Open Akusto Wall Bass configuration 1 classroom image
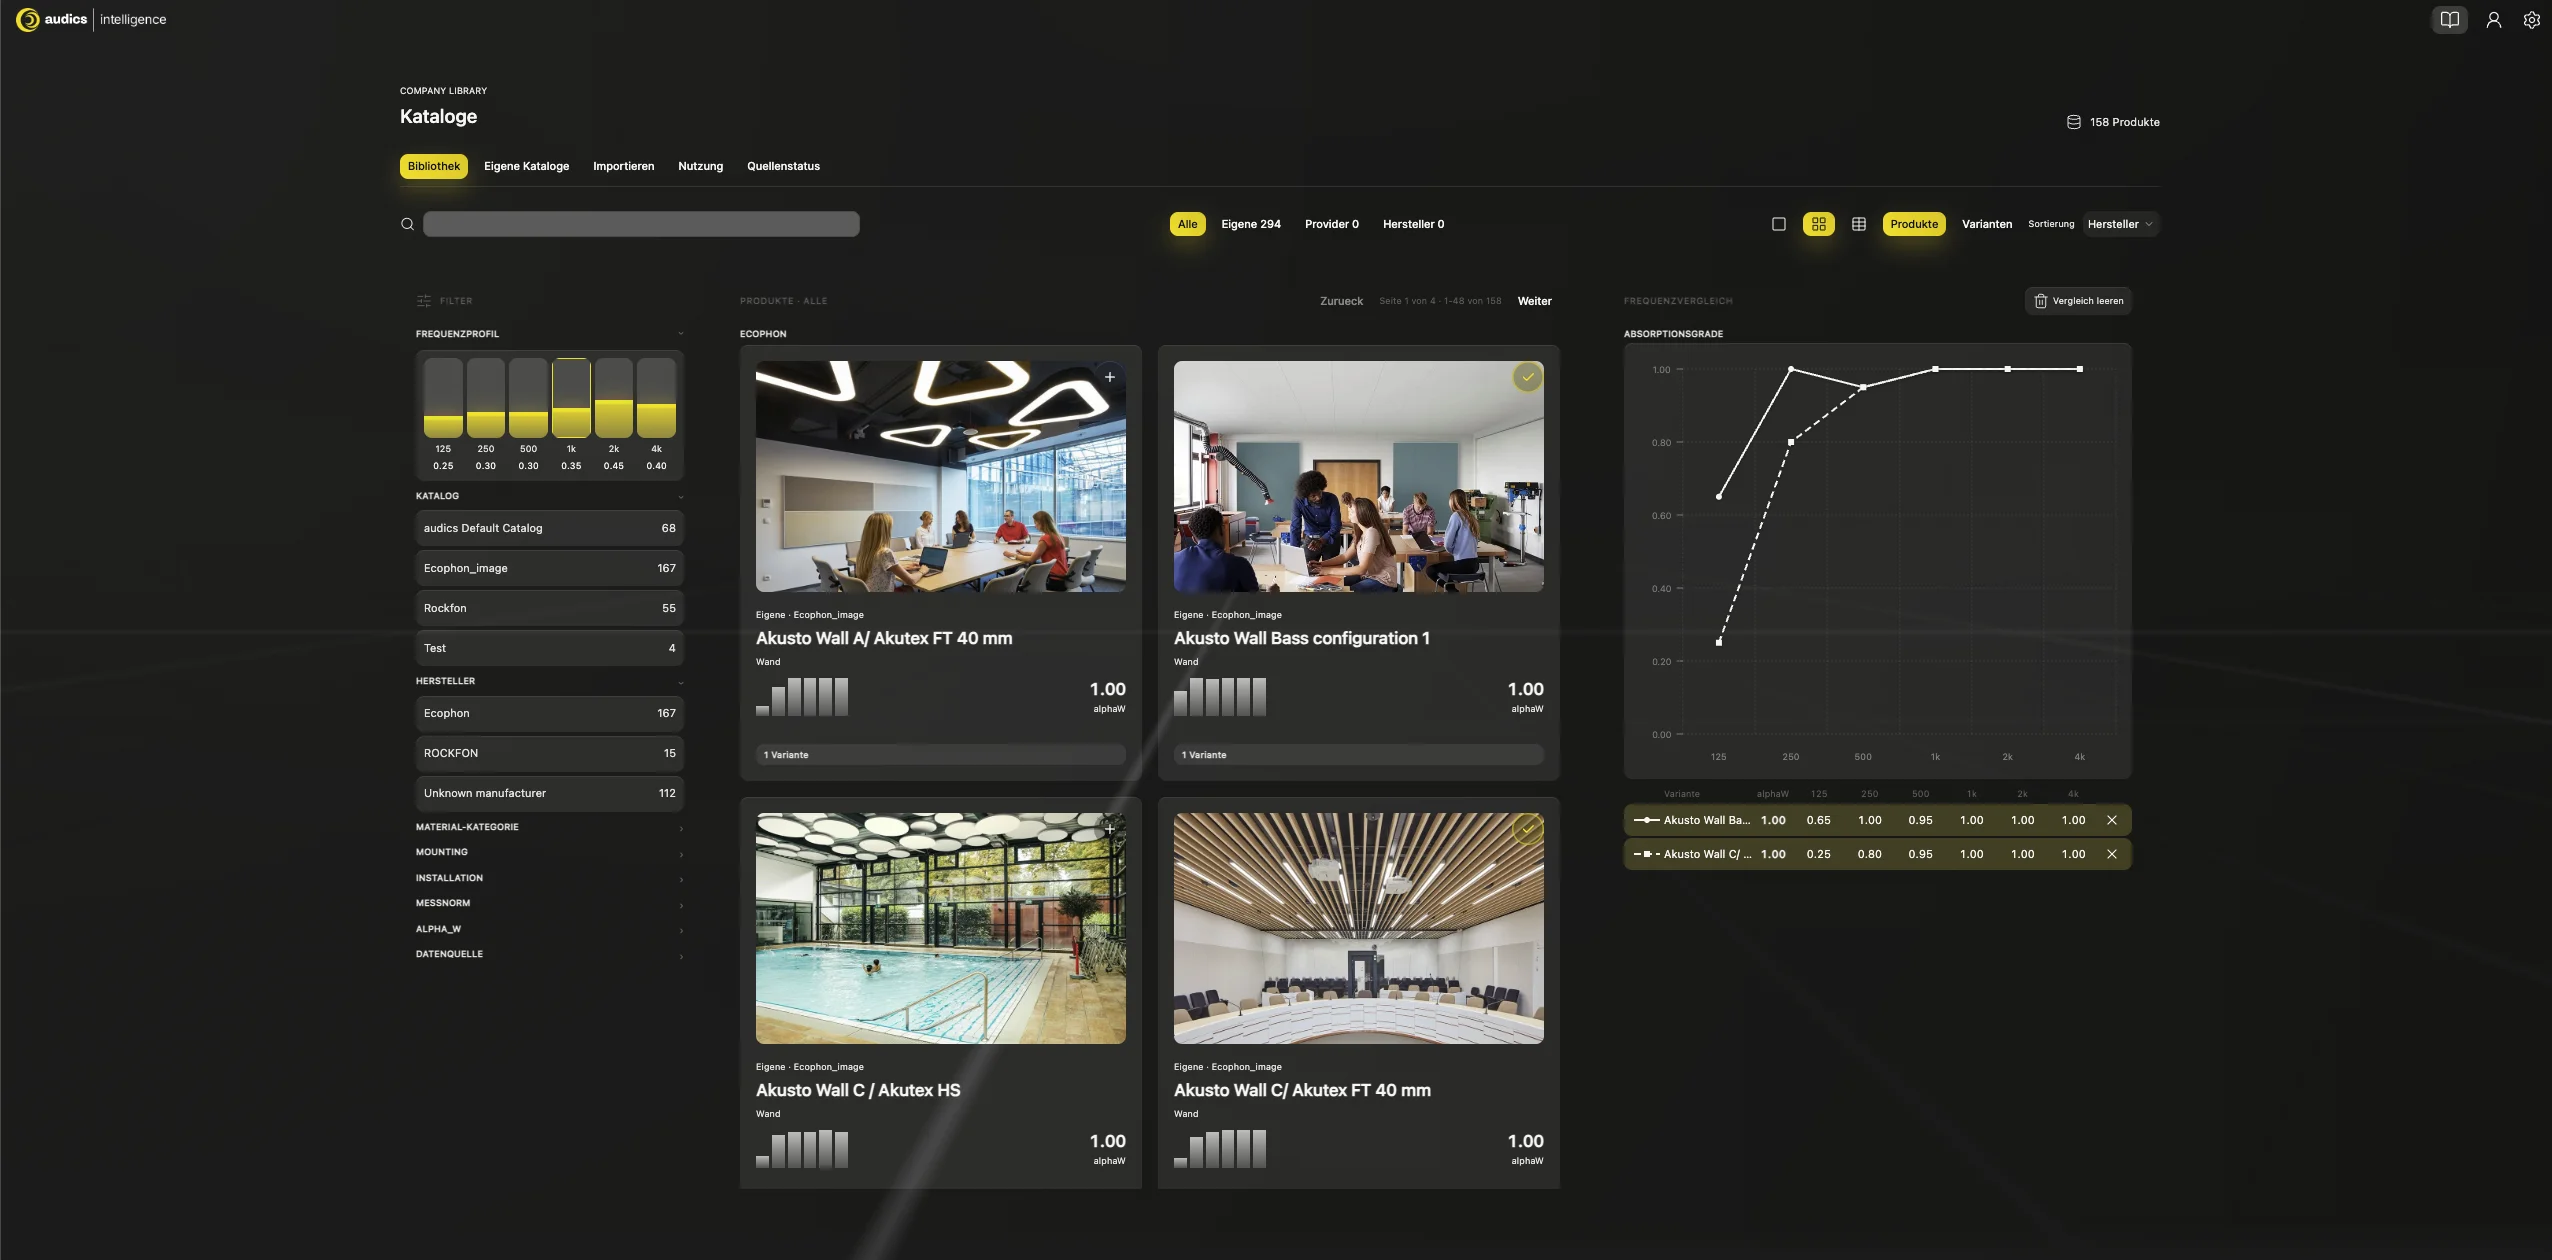The image size is (2552, 1260). point(1359,476)
